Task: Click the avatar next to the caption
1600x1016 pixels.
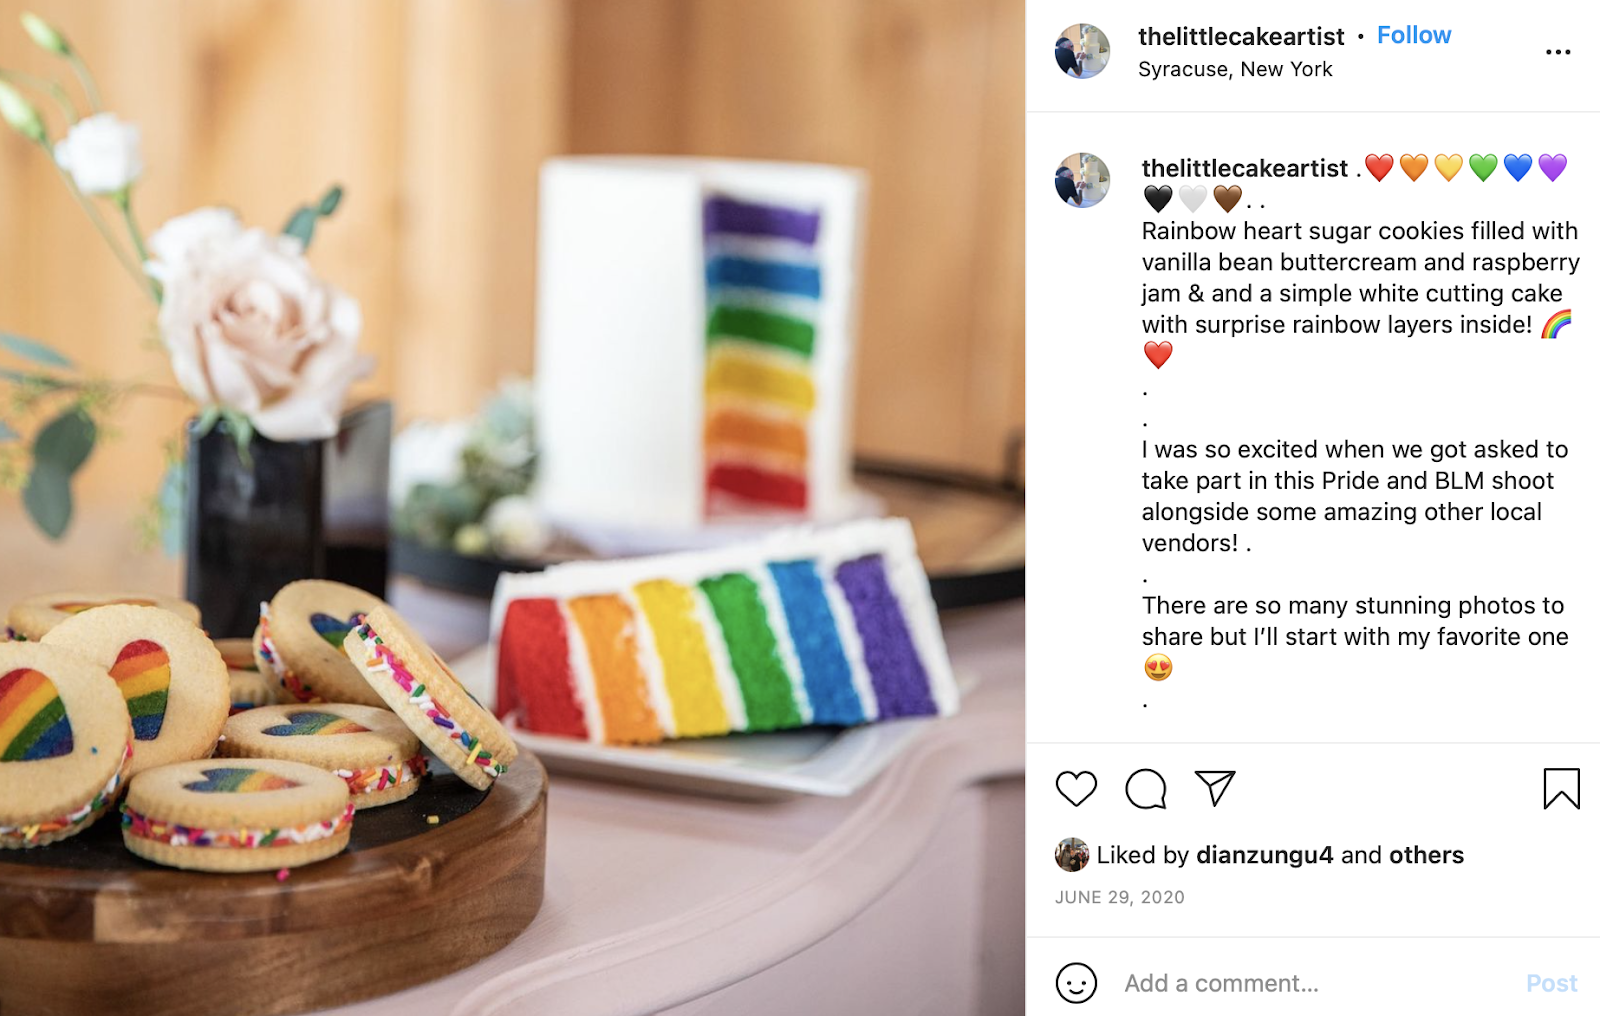Action: 1082,180
